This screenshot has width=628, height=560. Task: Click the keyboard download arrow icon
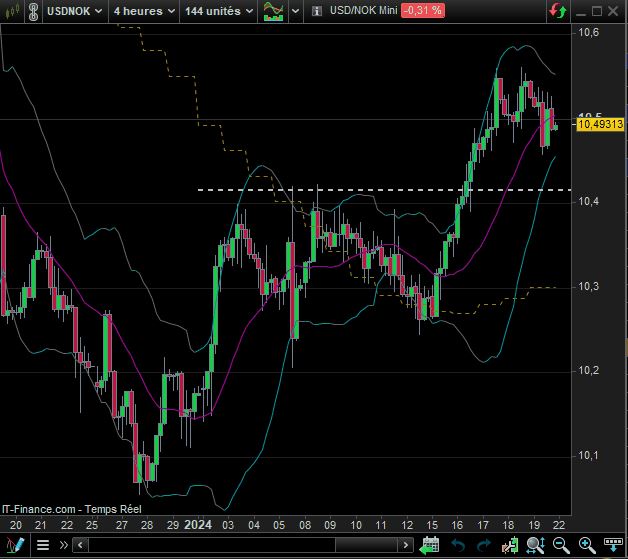coord(613,545)
